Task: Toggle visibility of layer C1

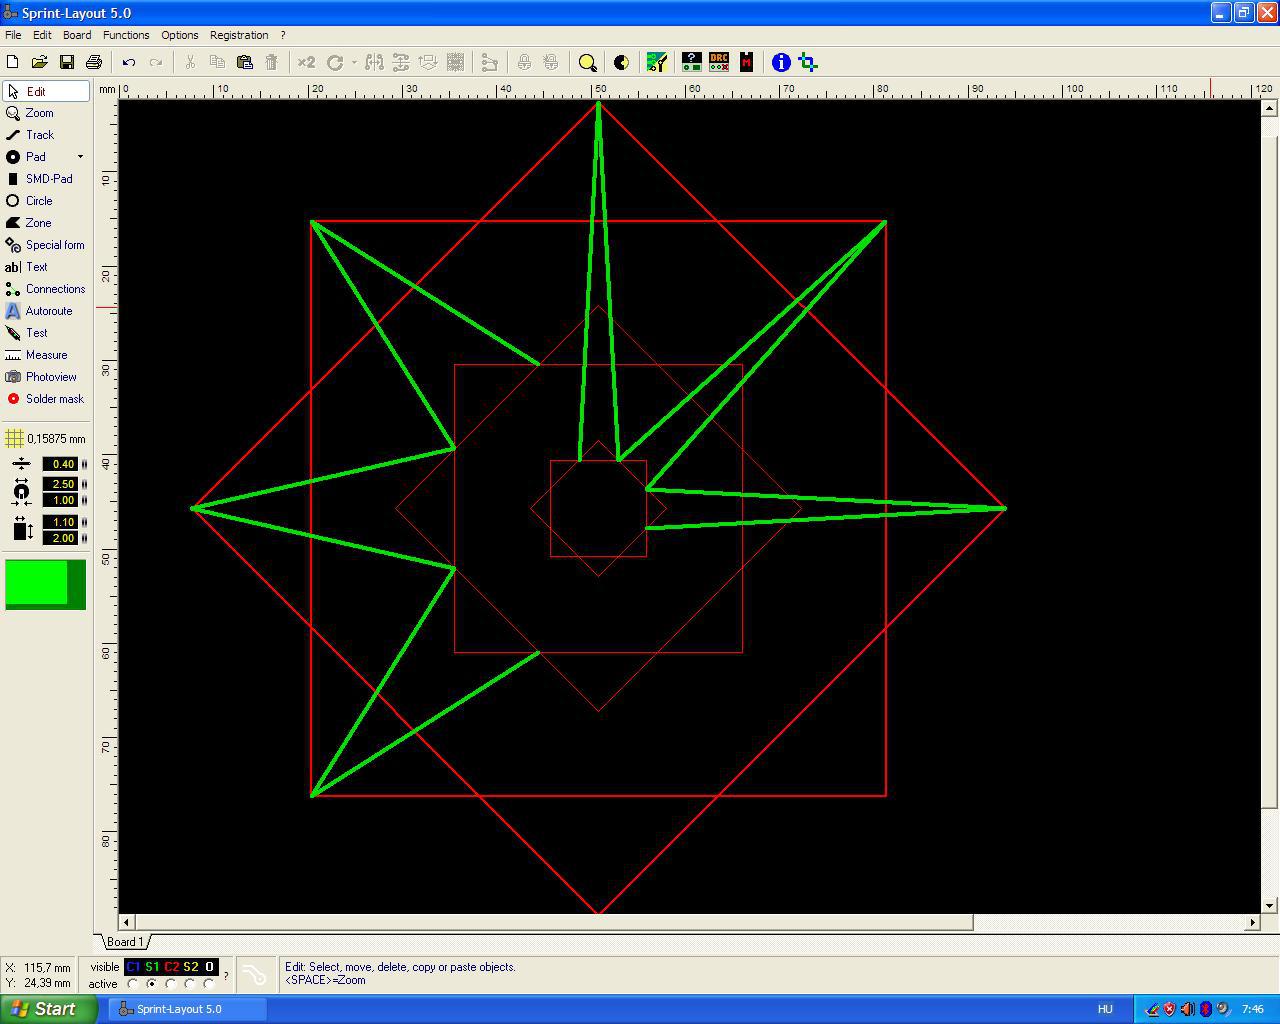Action: pyautogui.click(x=133, y=967)
